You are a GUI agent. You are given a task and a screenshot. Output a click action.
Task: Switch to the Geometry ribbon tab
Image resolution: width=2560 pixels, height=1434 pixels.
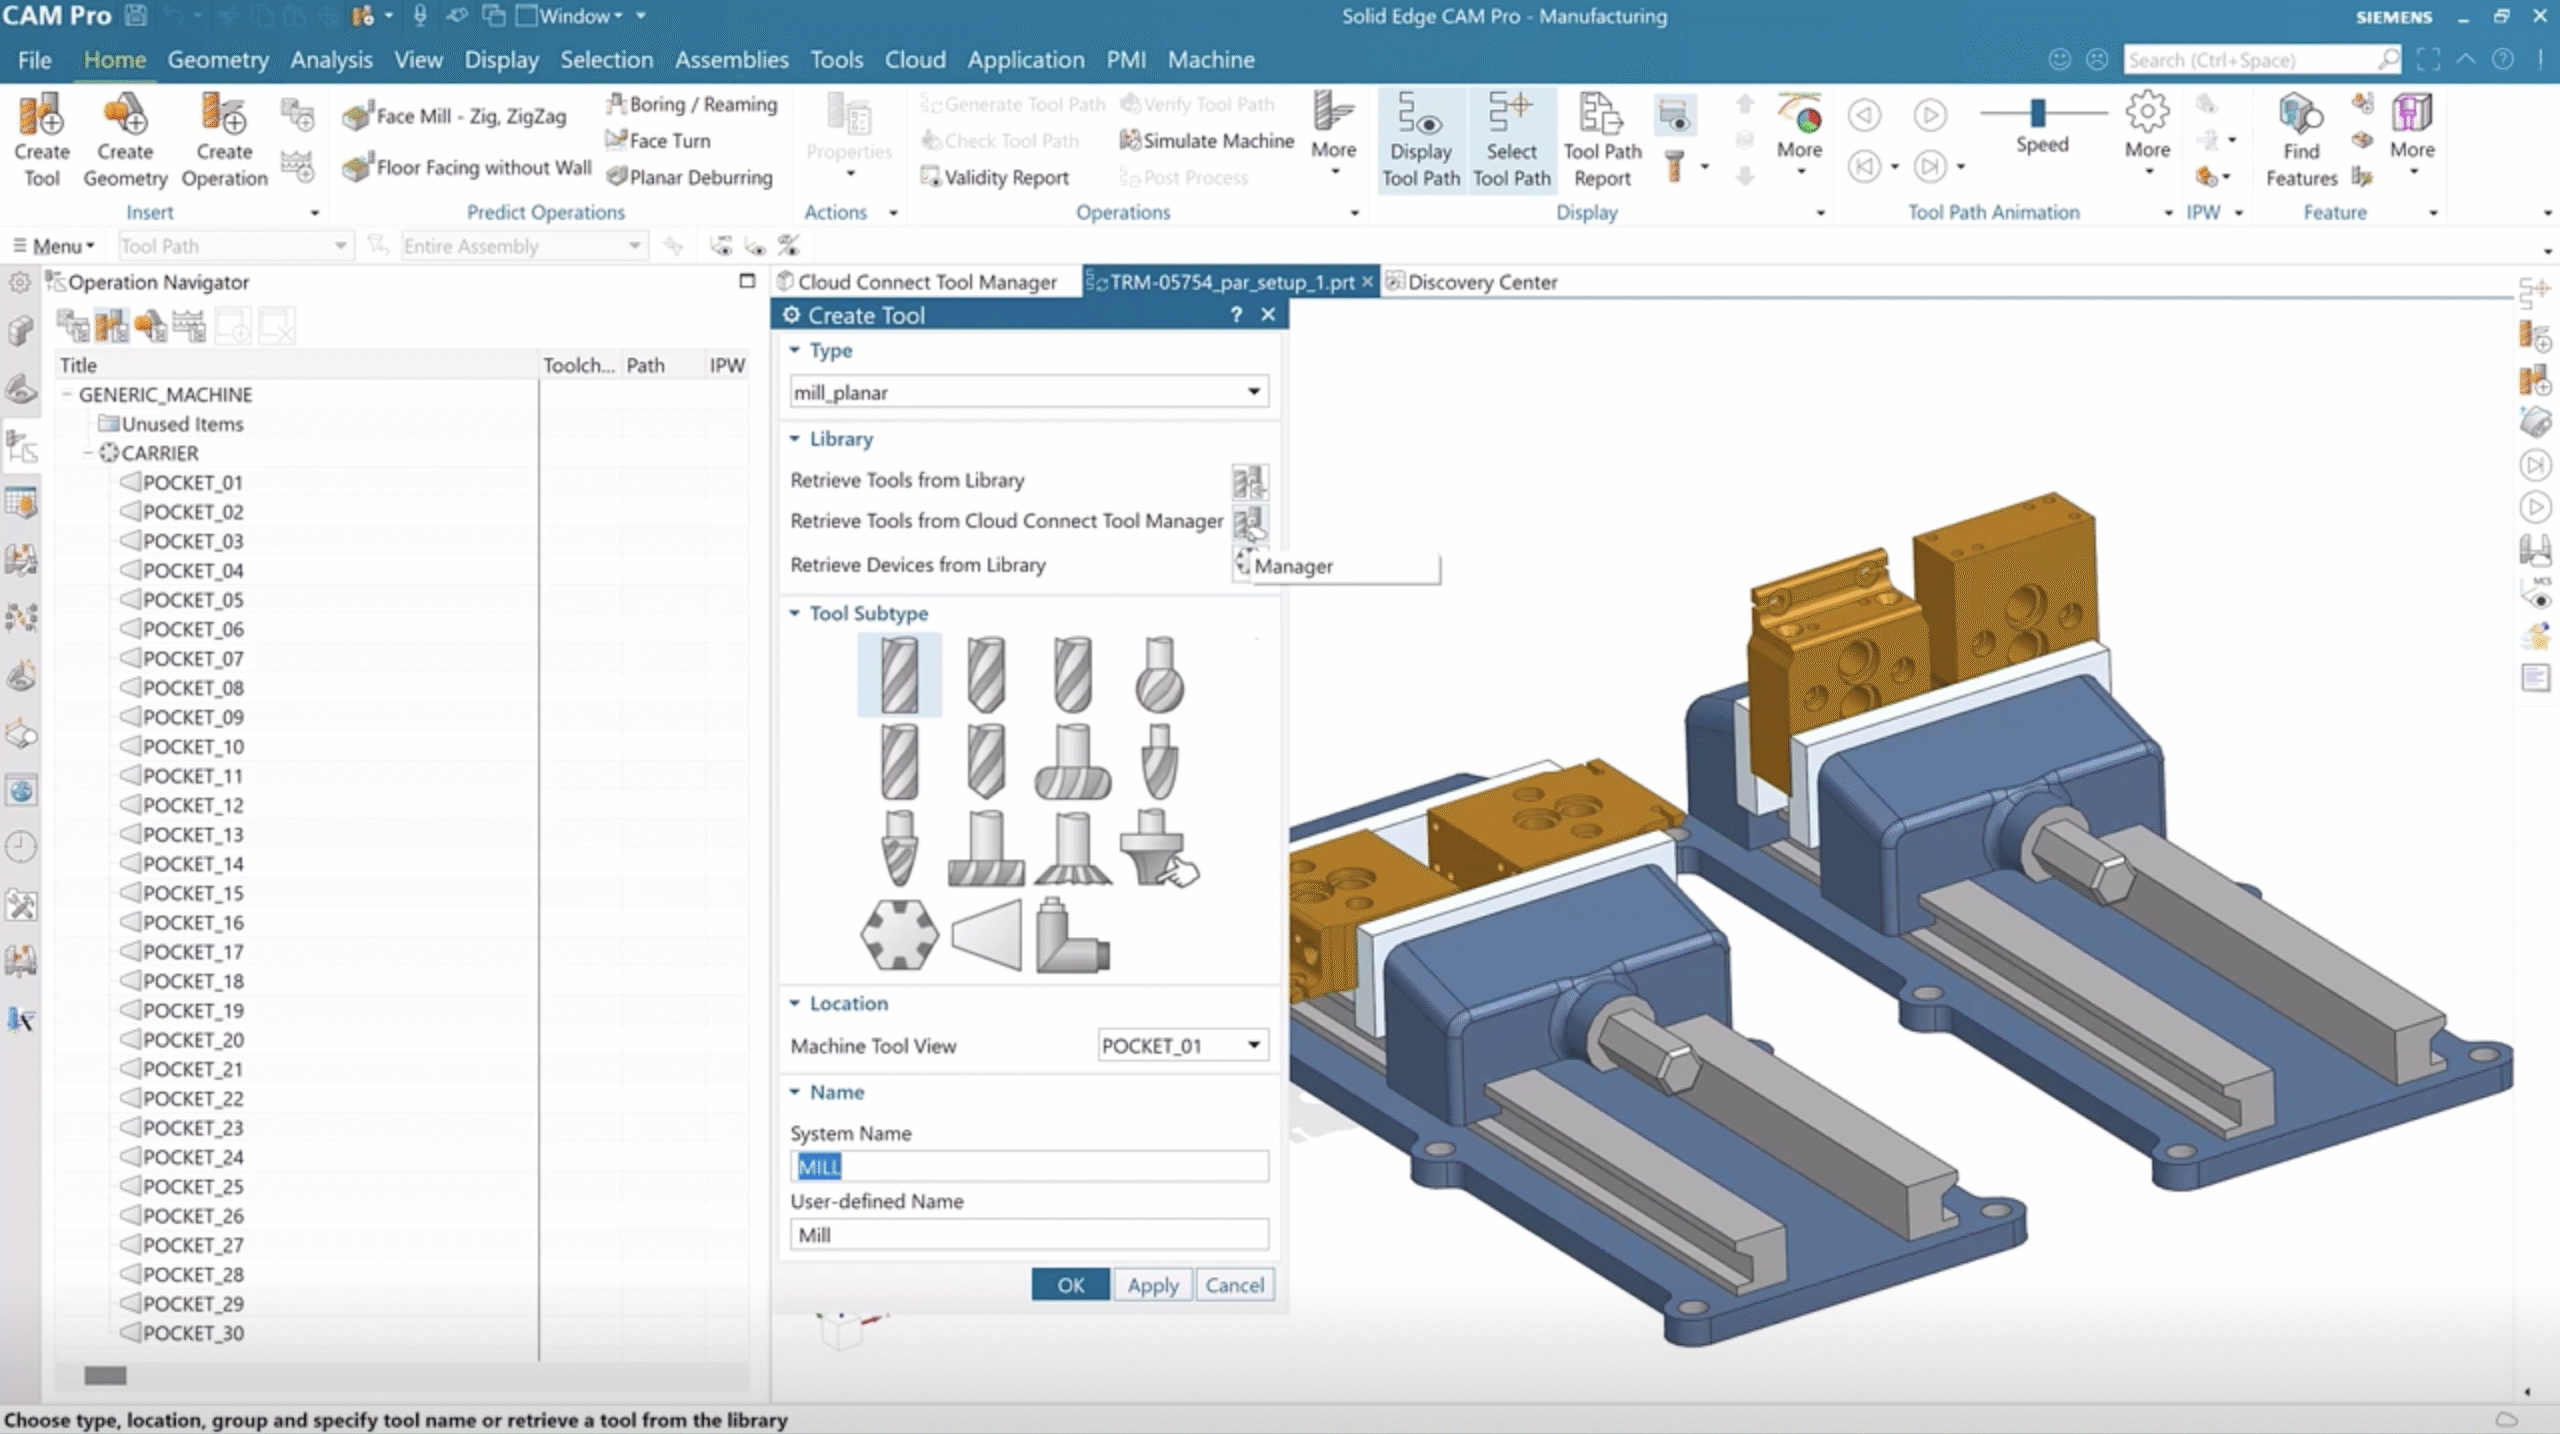pyautogui.click(x=218, y=60)
